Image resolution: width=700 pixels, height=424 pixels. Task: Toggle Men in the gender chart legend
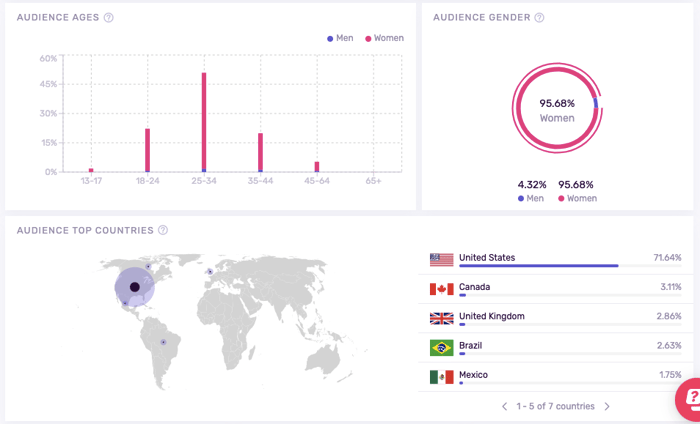pos(531,198)
